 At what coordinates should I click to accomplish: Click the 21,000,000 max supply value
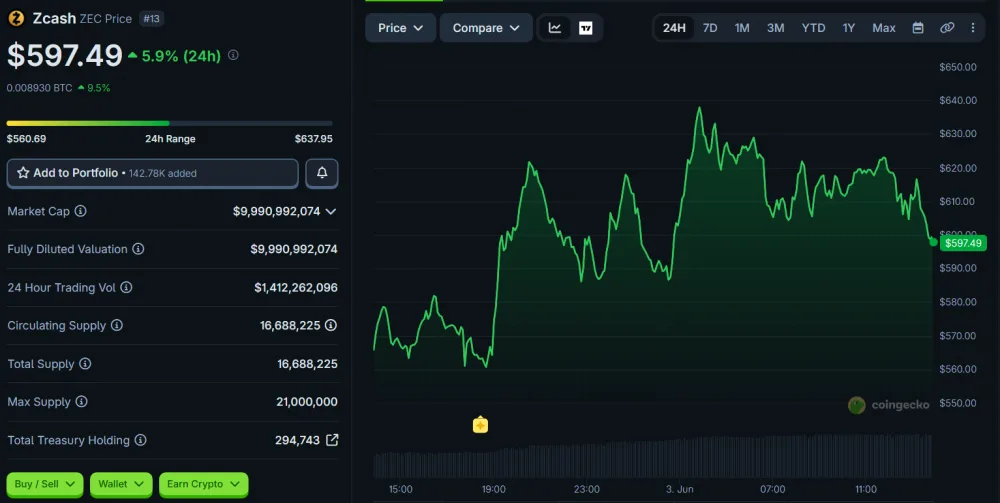tap(307, 402)
